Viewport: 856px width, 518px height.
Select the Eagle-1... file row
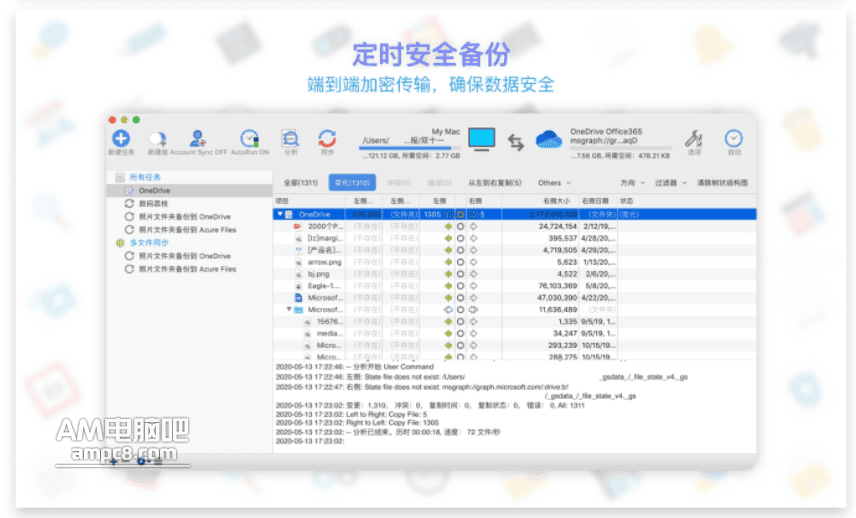coord(515,286)
